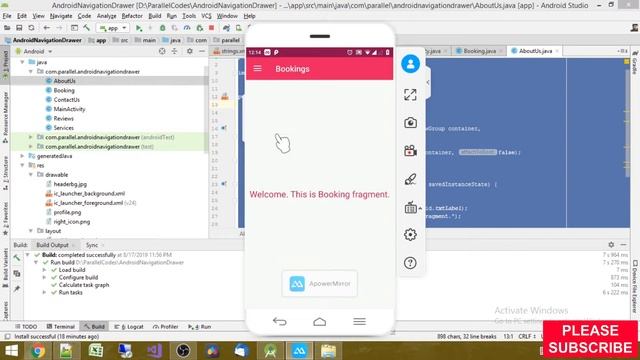Screen dimensions: 640x360
Task: Open the Terminal tool window
Action: click(60, 327)
